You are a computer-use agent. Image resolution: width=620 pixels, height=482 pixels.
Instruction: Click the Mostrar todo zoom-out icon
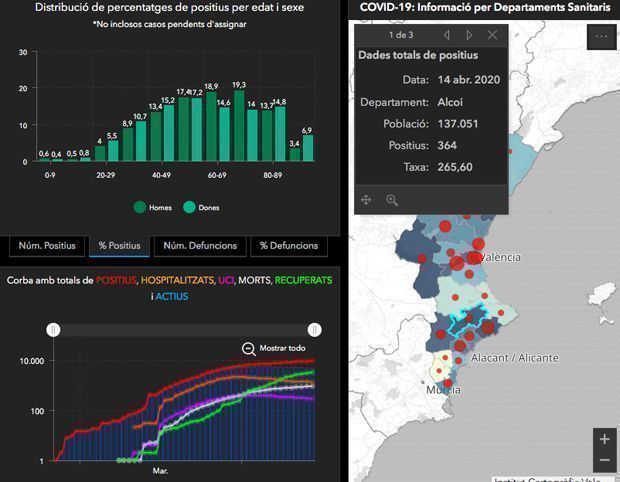coord(249,348)
